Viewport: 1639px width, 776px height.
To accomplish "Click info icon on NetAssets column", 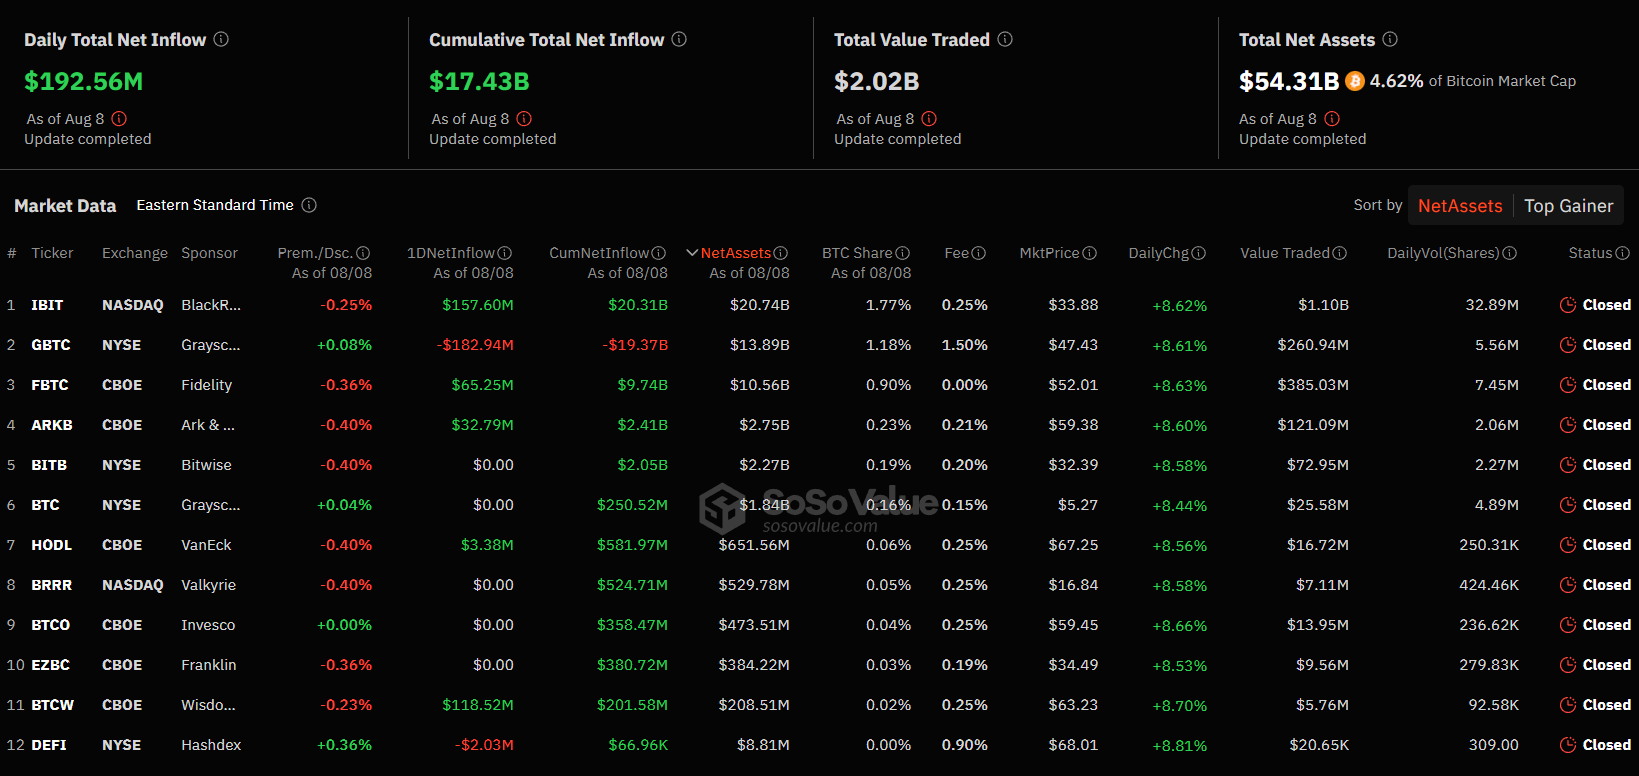I will (781, 253).
